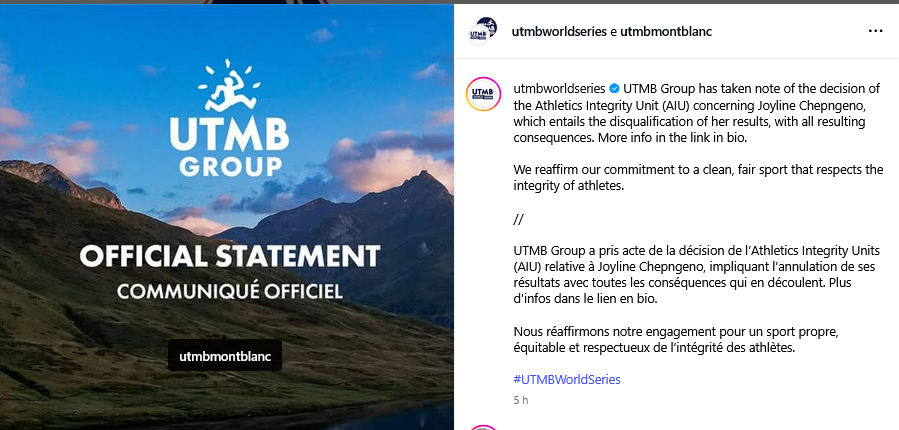The height and width of the screenshot is (430, 899).
Task: View utmbworldseries story via ringed caption avatar
Action: [x=483, y=94]
